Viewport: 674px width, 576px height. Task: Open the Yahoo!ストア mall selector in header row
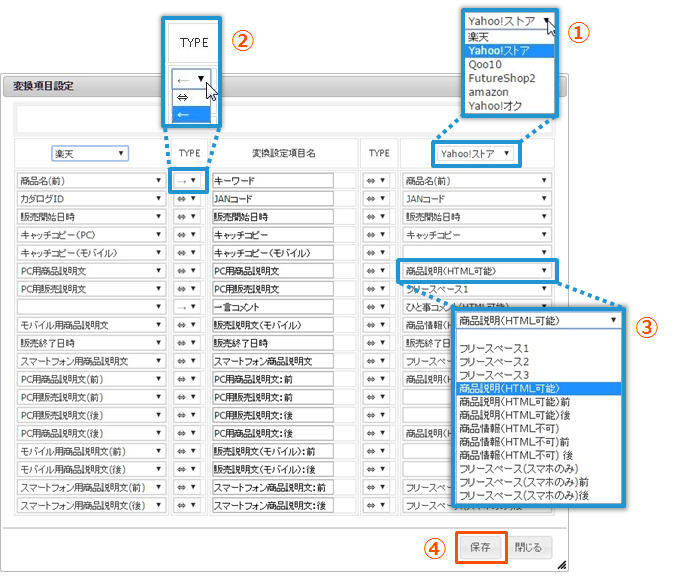coord(475,153)
